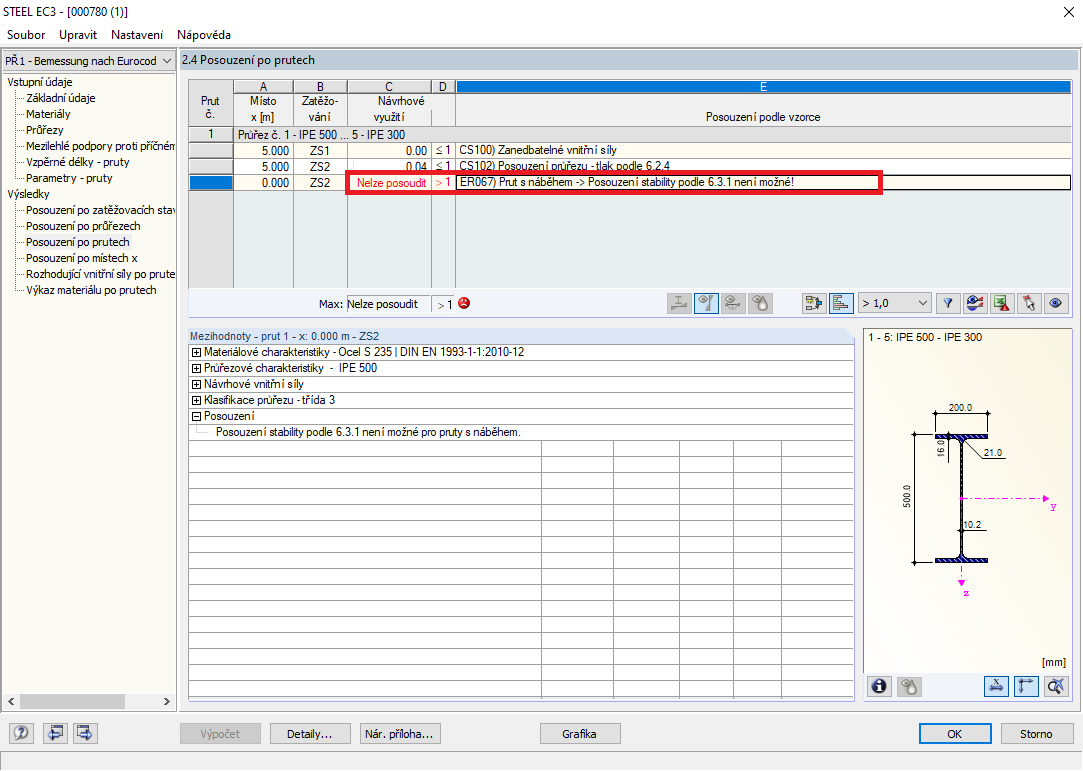
Task: Click the 'Průřez č. 1 - IPE 500 ... 5 - IPE 300' row
Action: click(652, 135)
